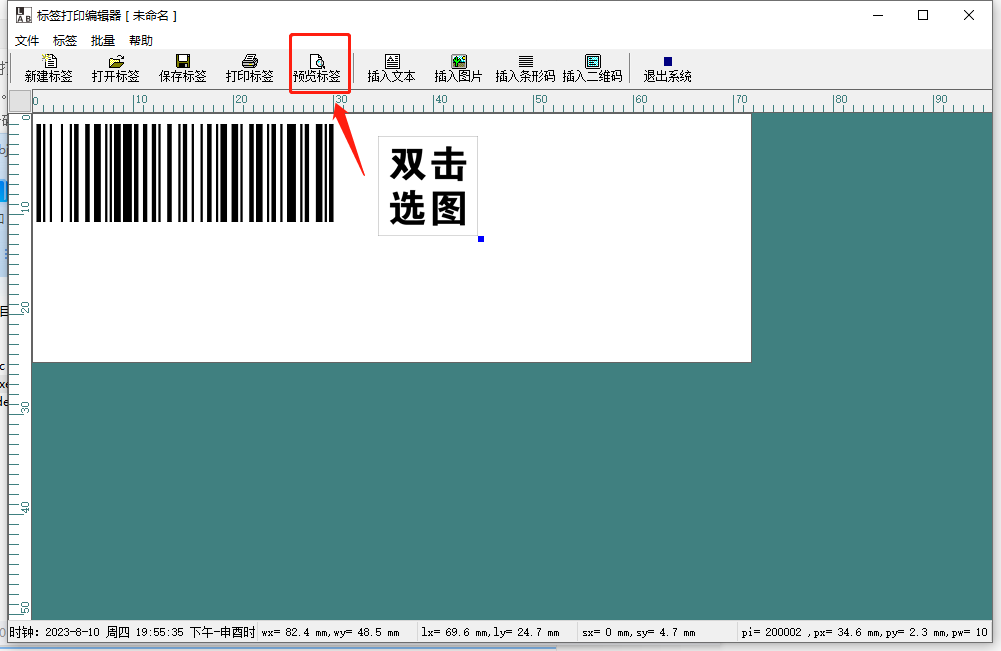Click the pi= 200002 status entry
The width and height of the screenshot is (1001, 651).
pos(864,632)
